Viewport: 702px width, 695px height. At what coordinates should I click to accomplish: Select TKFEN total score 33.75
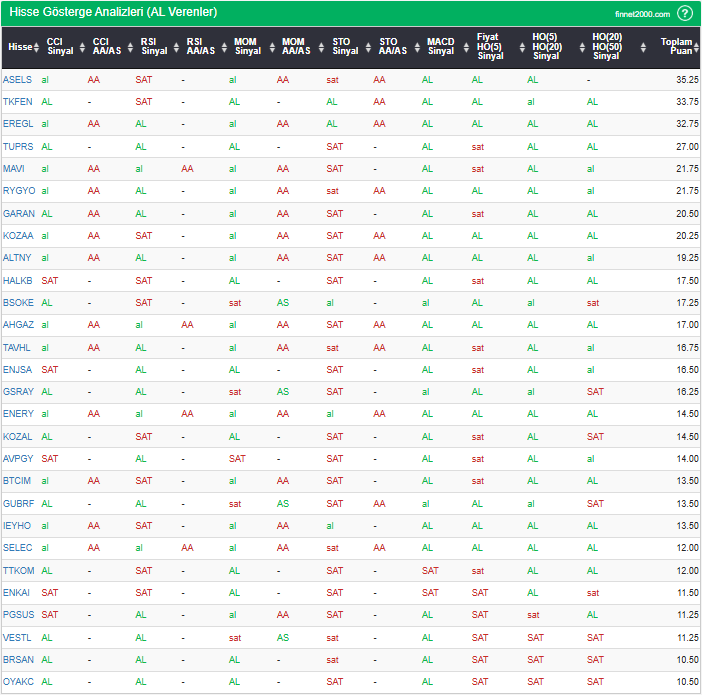tap(687, 102)
